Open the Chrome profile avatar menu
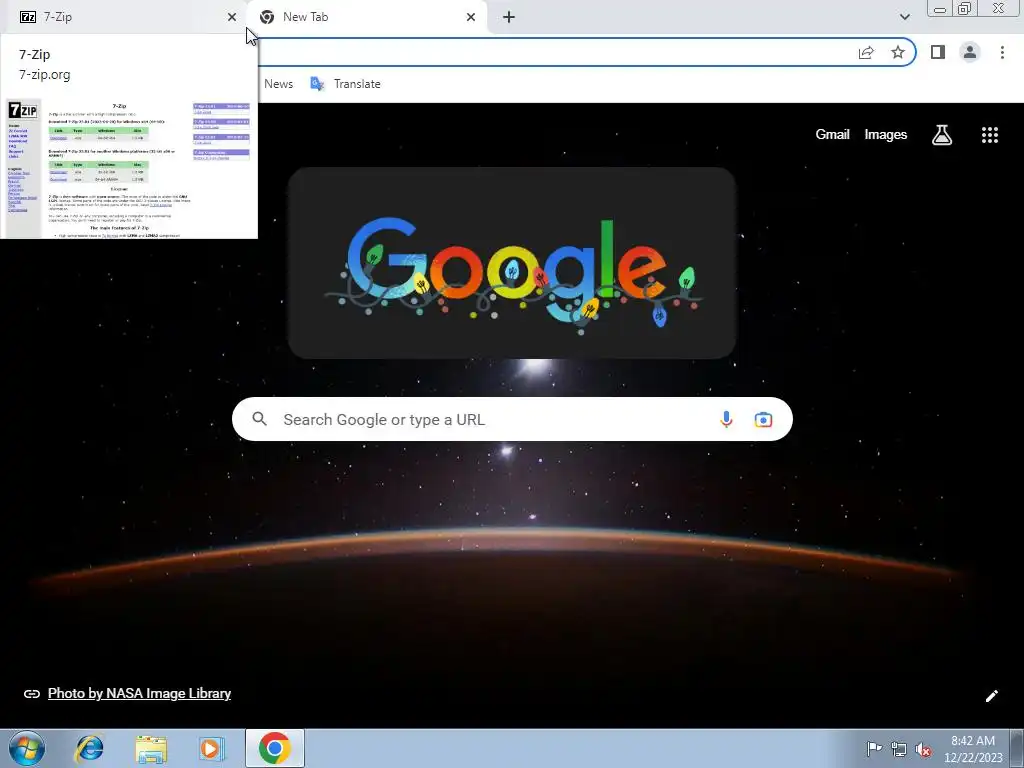The image size is (1024, 768). click(x=970, y=52)
